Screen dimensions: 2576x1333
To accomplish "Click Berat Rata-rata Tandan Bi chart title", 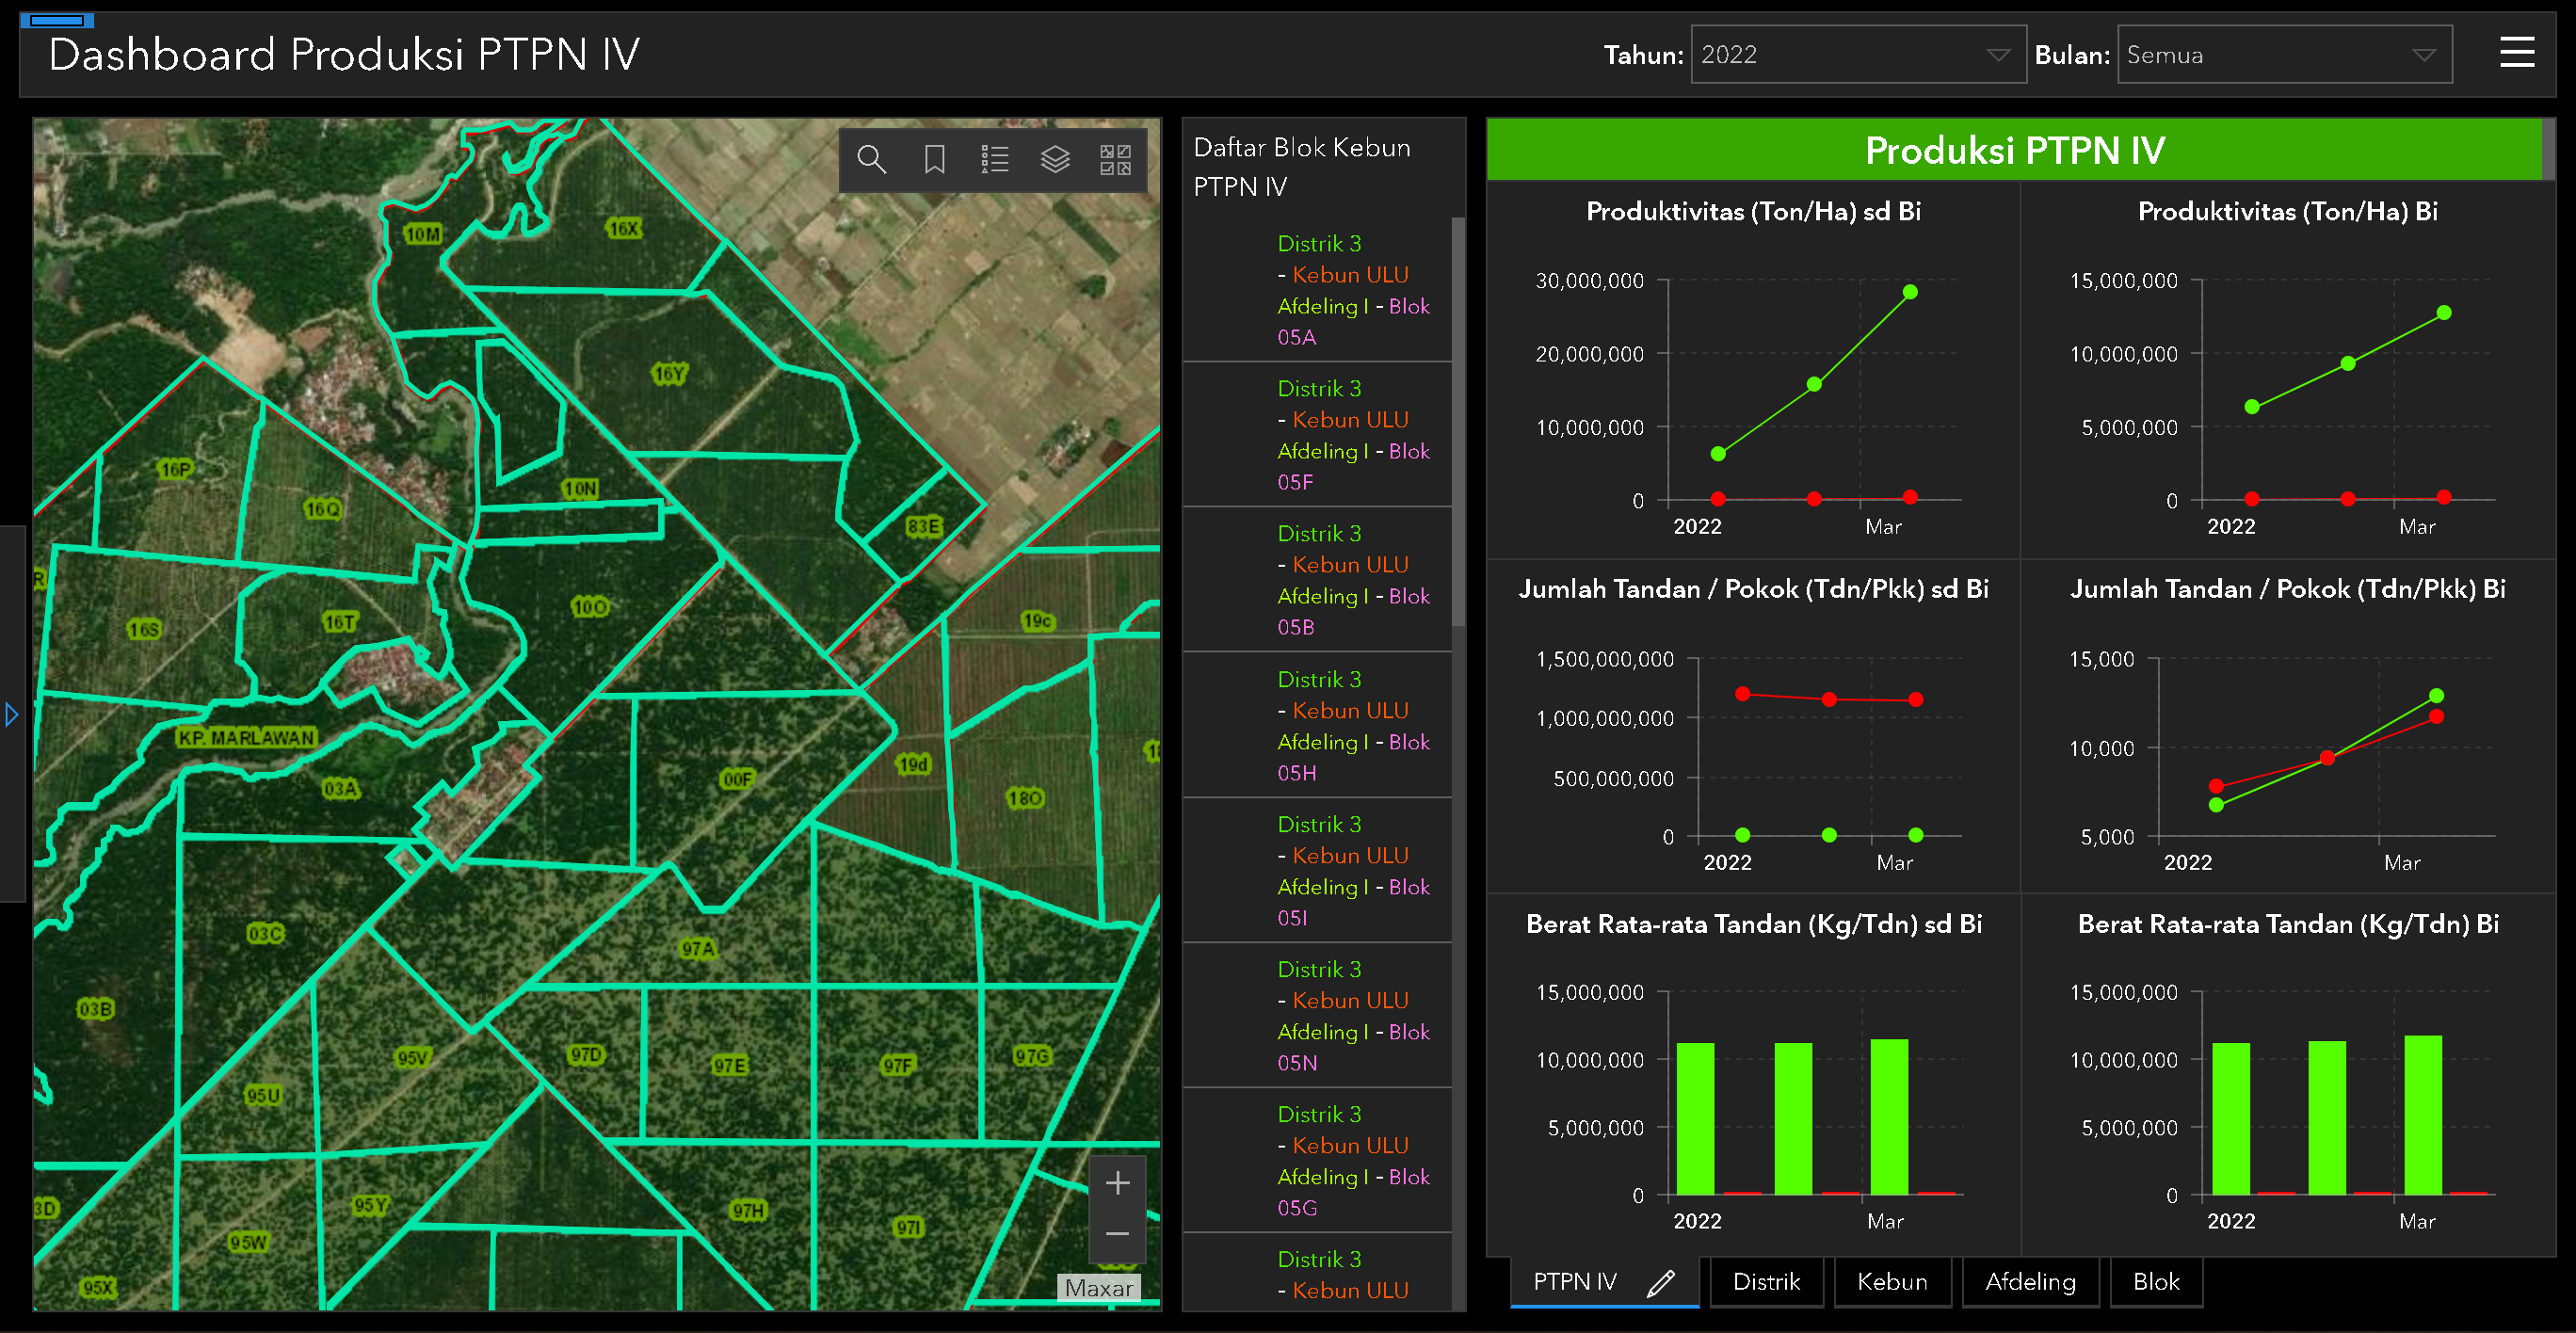I will coord(2288,924).
